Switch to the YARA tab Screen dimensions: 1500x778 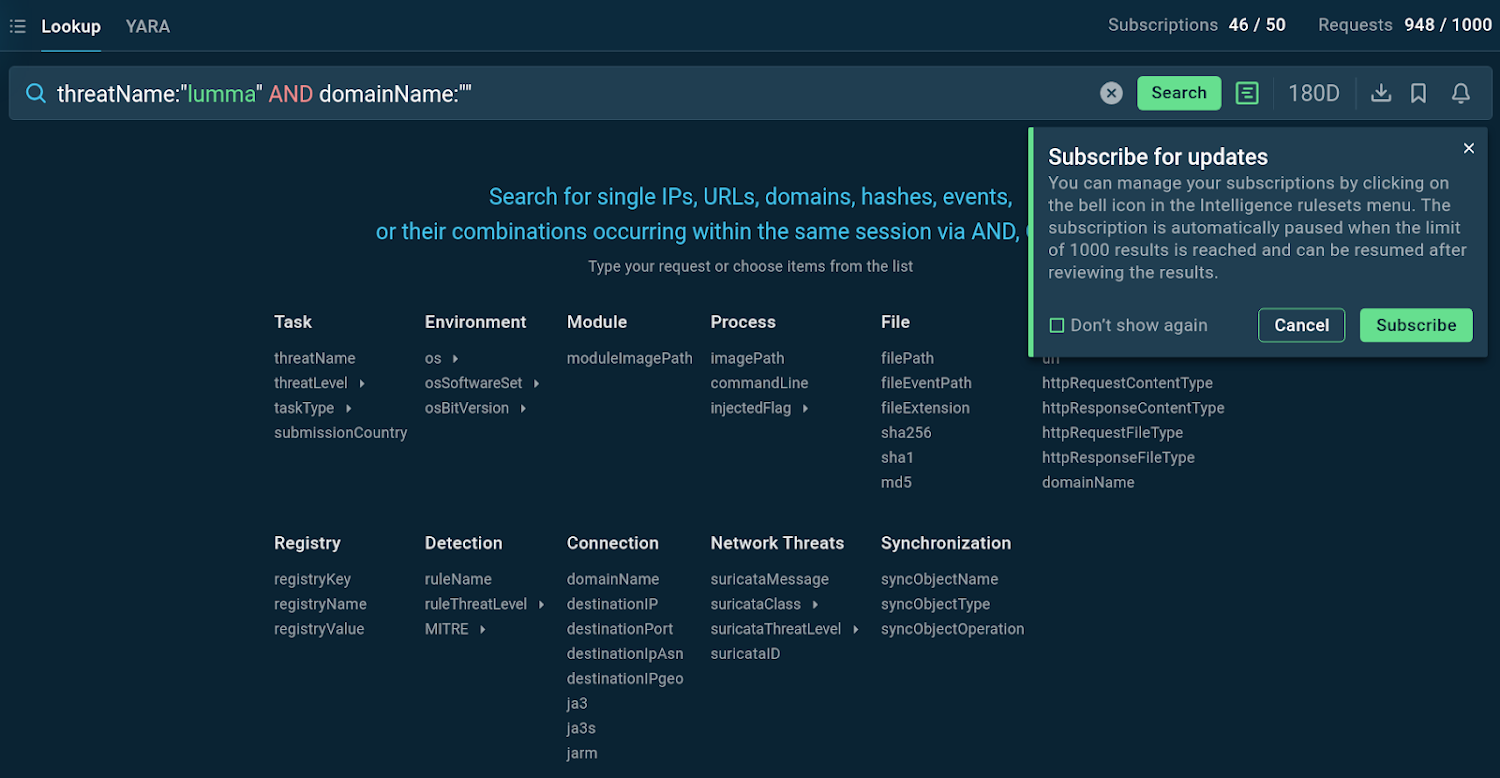pyautogui.click(x=148, y=26)
